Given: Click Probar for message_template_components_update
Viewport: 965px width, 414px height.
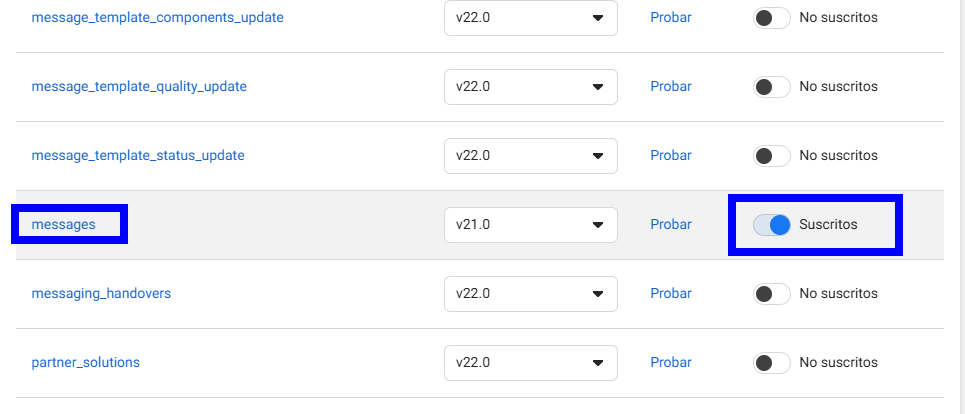Looking at the screenshot, I should pyautogui.click(x=670, y=18).
